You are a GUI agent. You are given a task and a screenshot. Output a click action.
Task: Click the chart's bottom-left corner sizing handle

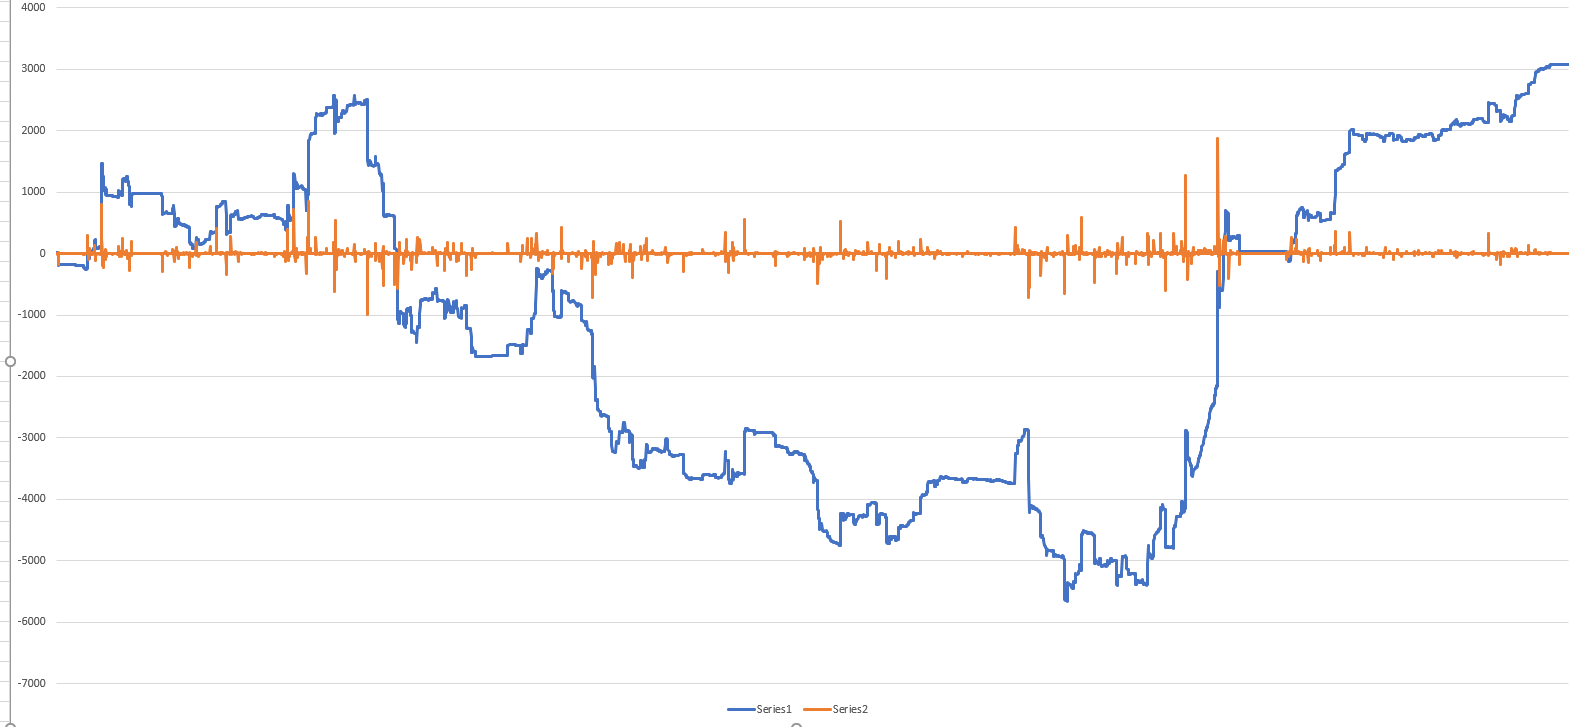coord(10,725)
